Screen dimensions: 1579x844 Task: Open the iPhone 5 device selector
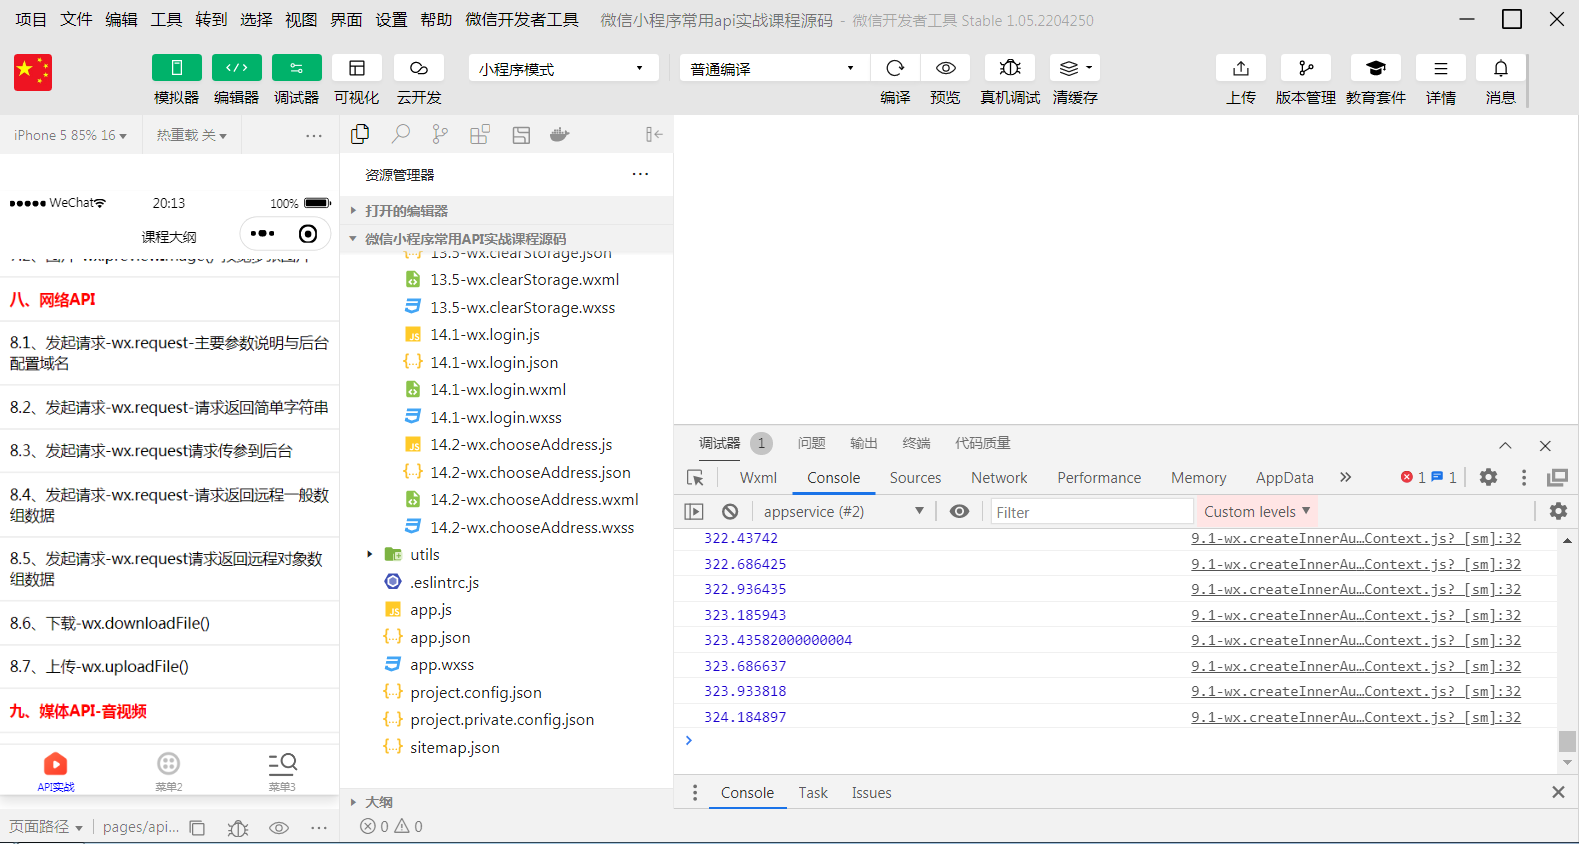click(70, 135)
